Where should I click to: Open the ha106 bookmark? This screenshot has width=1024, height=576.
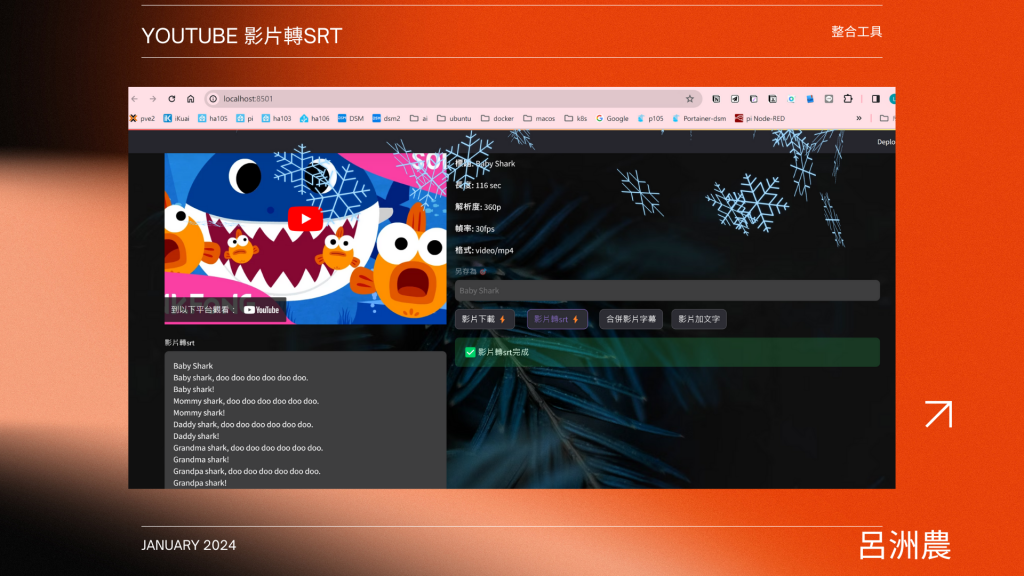click(x=315, y=118)
